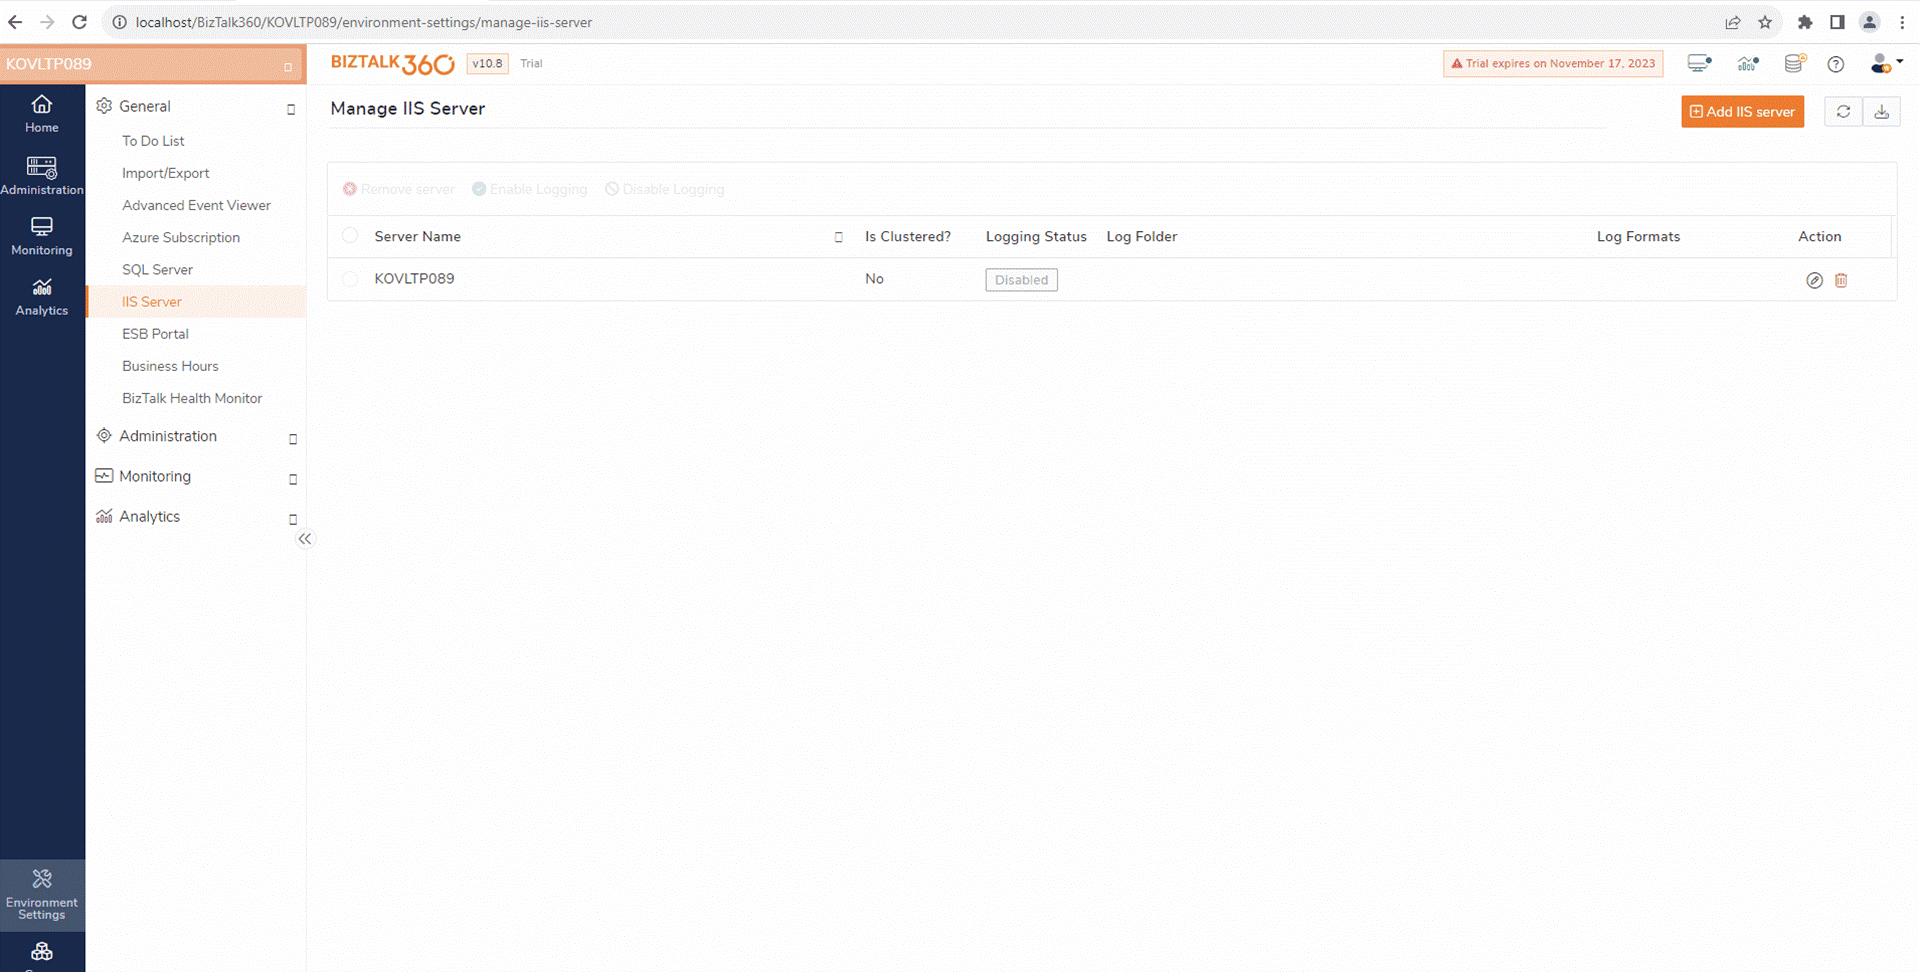Open the Analytics section from the left sidebar
The image size is (1920, 972).
coord(41,296)
